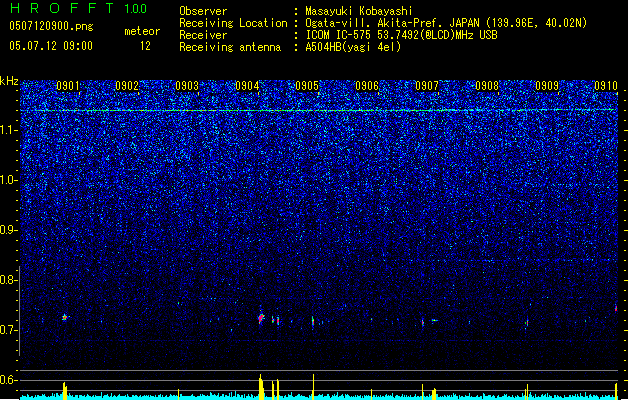Click the meteor echo between 0908 and 0909
The height and width of the screenshot is (400, 629).
click(527, 323)
